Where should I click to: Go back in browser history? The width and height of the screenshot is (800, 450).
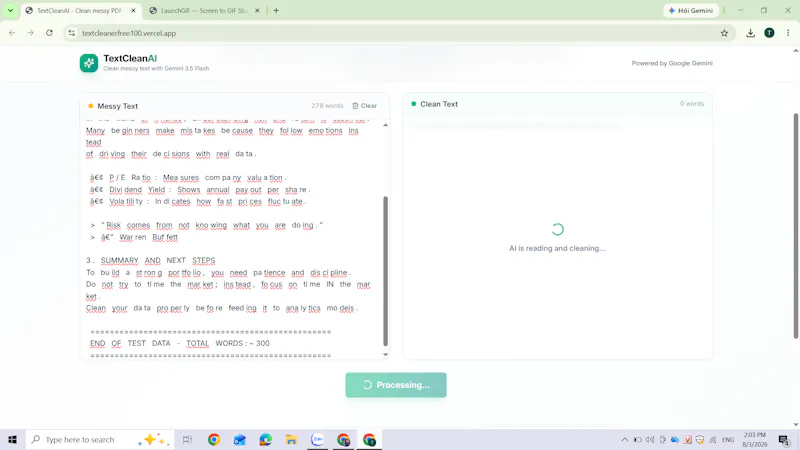12,33
